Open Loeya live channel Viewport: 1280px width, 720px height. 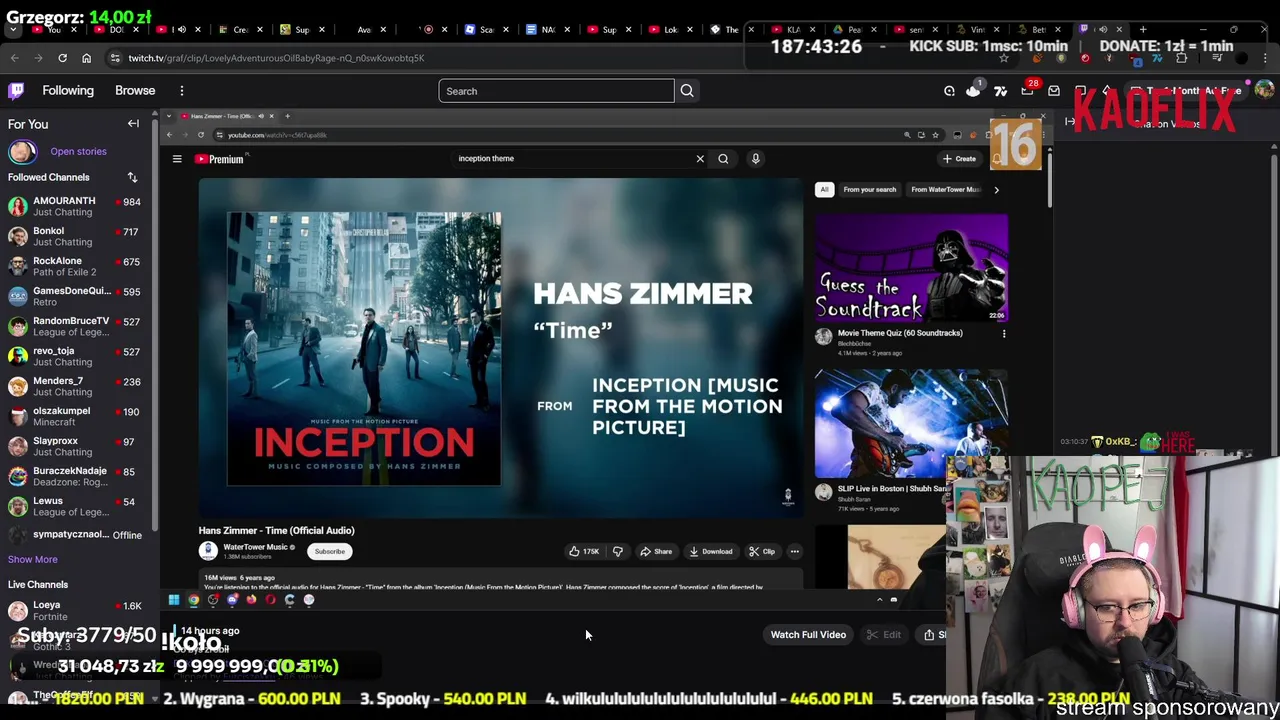click(x=75, y=610)
